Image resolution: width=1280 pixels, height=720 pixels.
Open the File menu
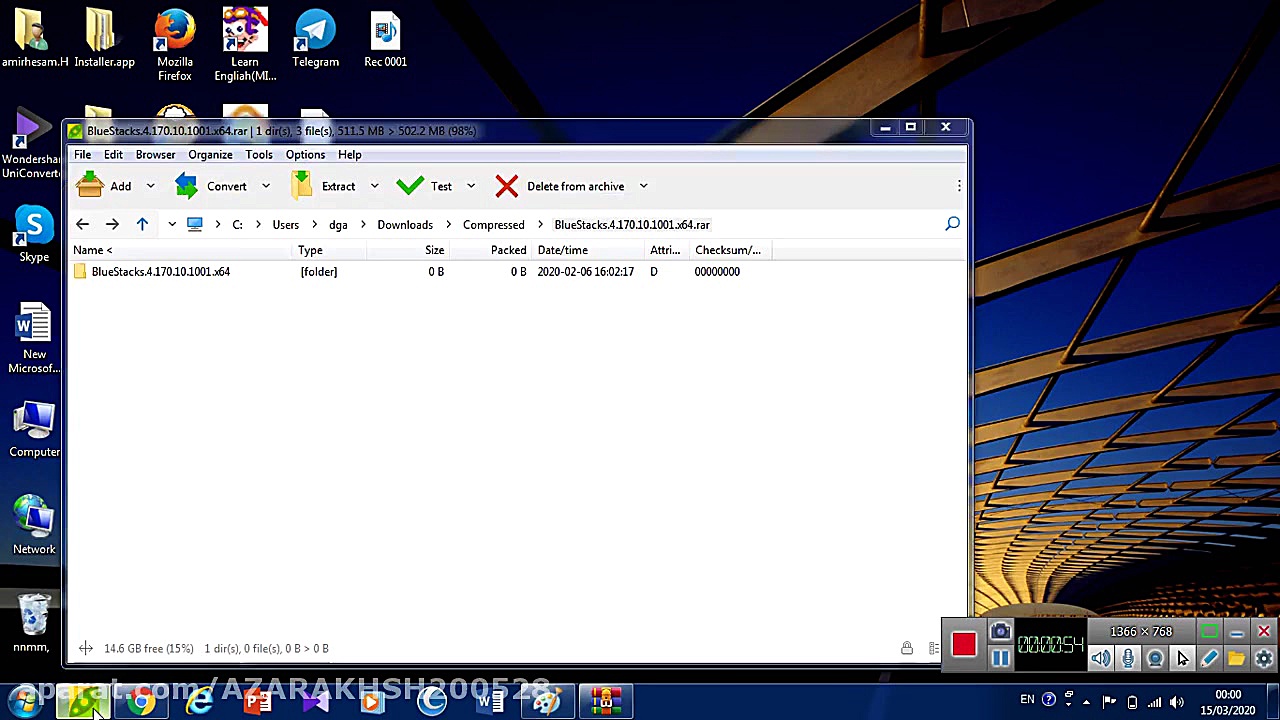click(x=82, y=155)
